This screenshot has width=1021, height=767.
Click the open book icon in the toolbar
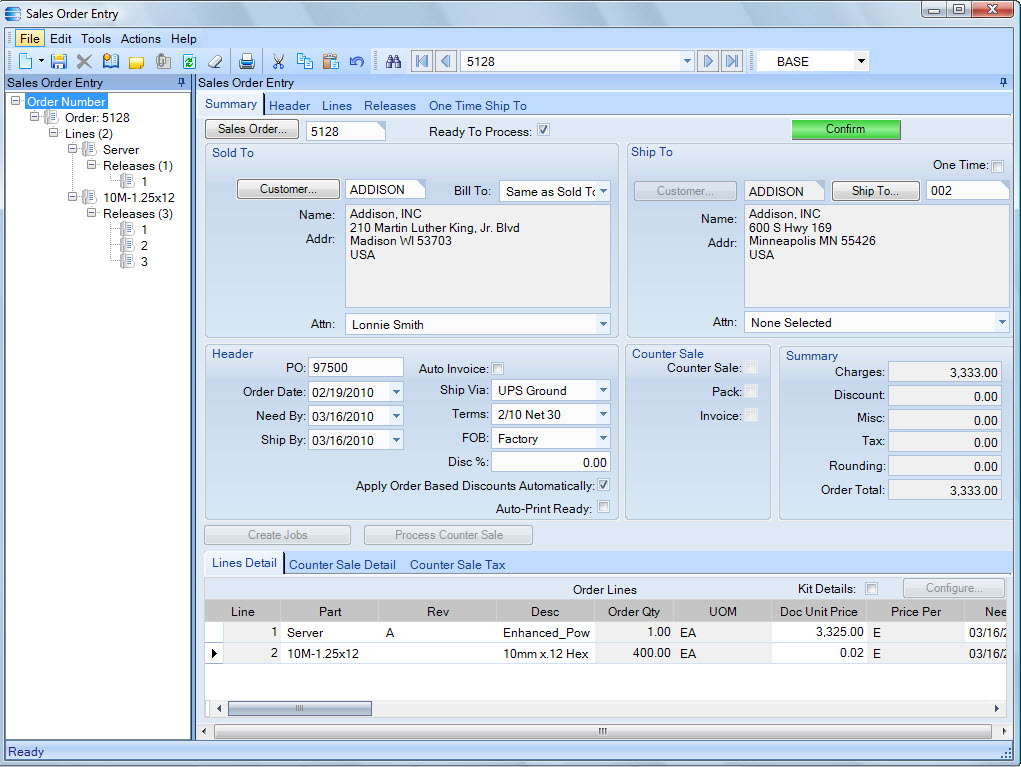pos(111,61)
